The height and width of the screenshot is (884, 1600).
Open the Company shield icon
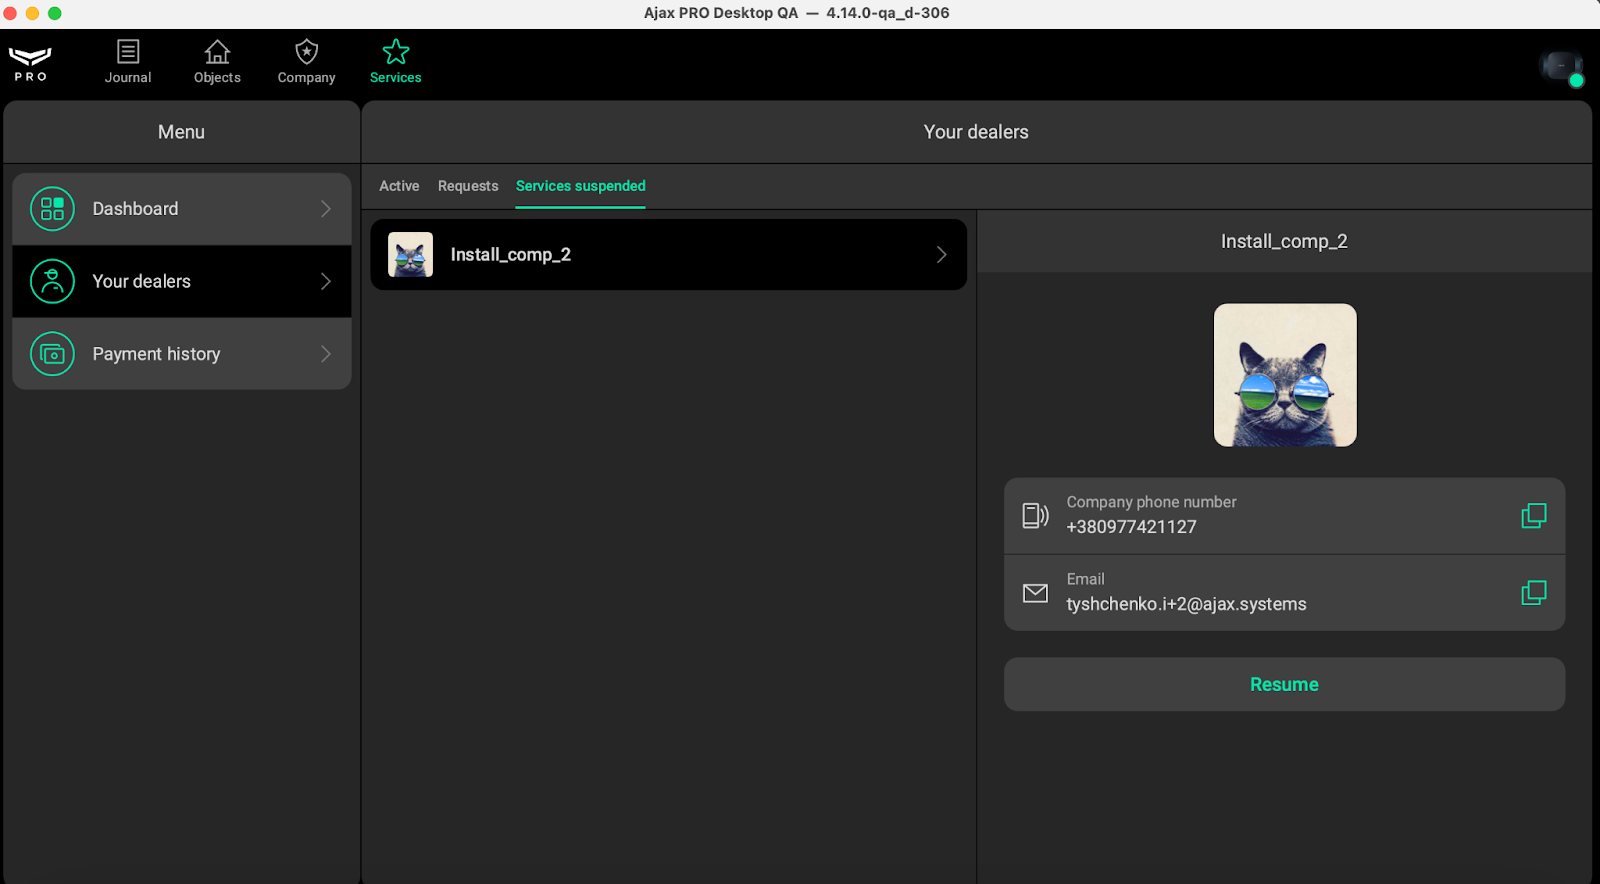tap(306, 52)
